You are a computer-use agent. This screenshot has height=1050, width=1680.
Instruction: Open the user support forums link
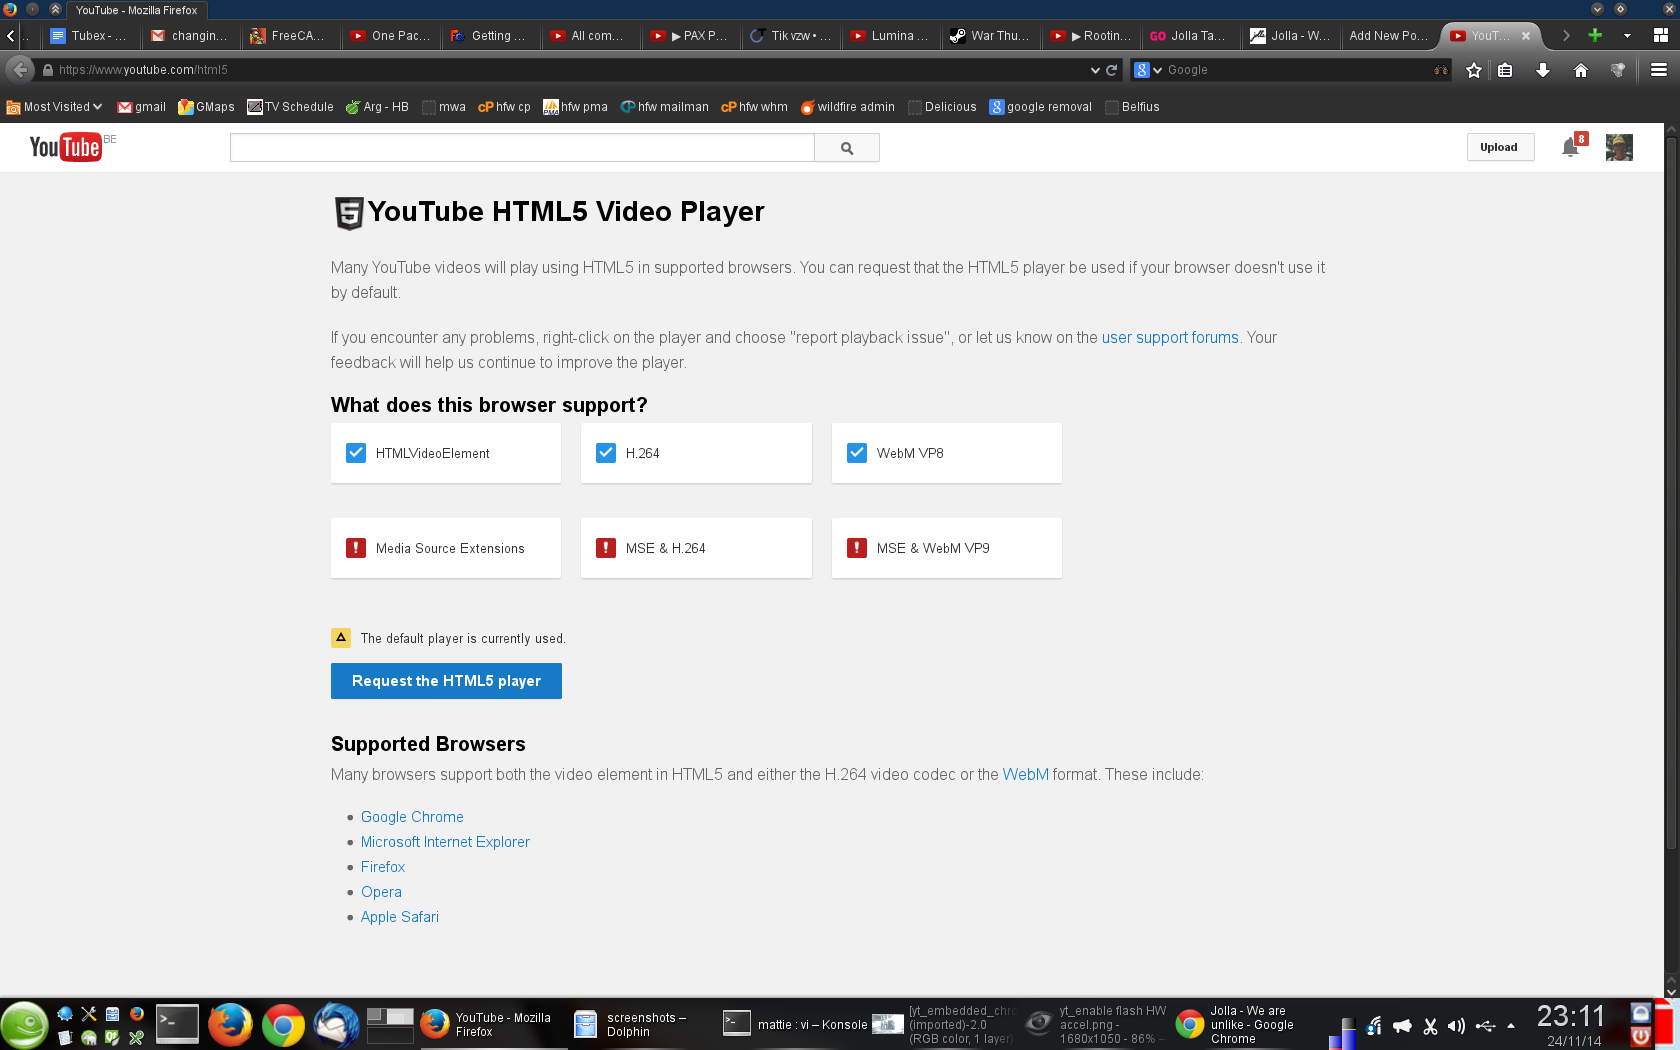click(1170, 338)
